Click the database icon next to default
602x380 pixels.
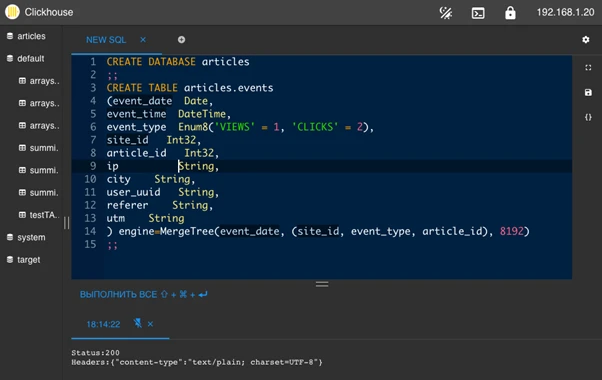click(10, 58)
